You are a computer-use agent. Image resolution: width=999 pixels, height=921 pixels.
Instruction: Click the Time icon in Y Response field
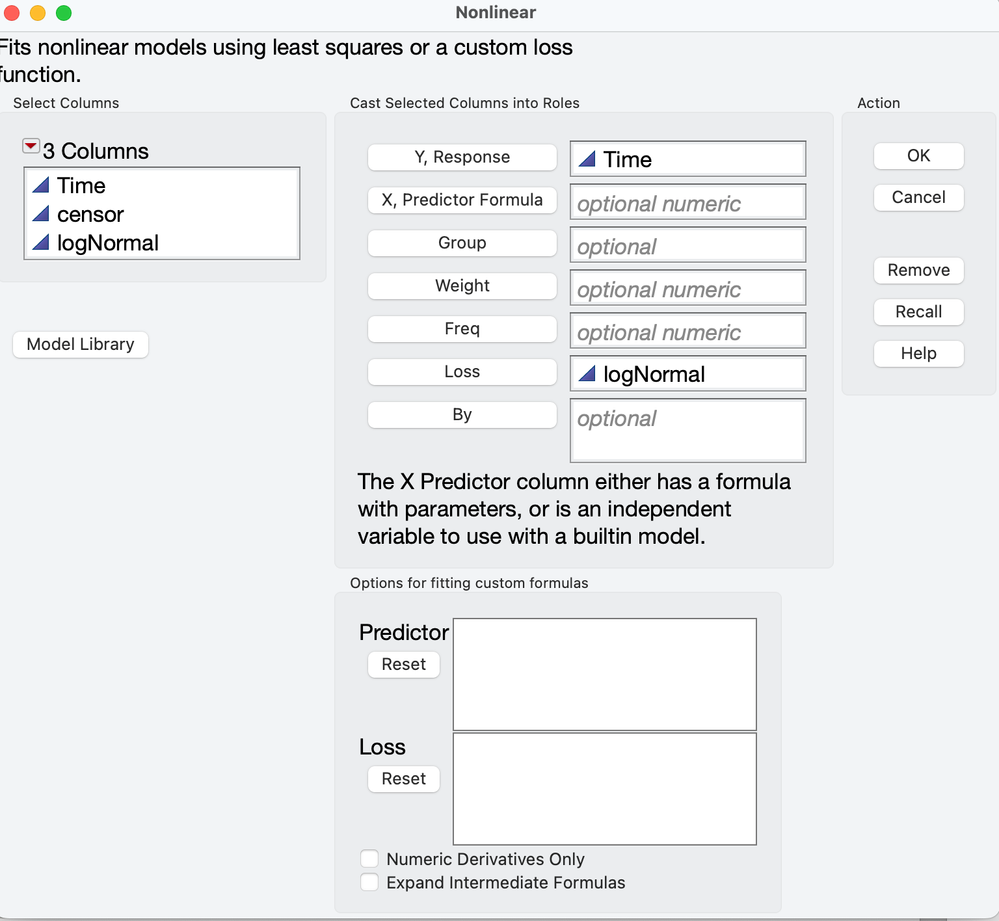pyautogui.click(x=588, y=159)
